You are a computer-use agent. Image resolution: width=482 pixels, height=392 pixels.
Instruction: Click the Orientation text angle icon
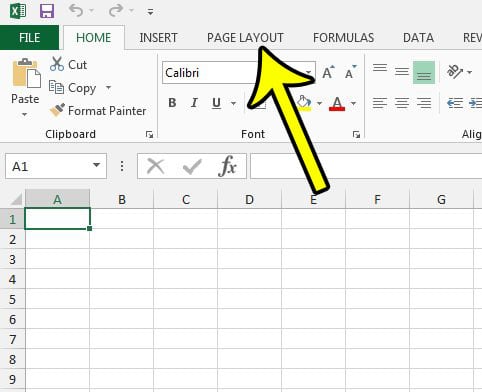[455, 72]
